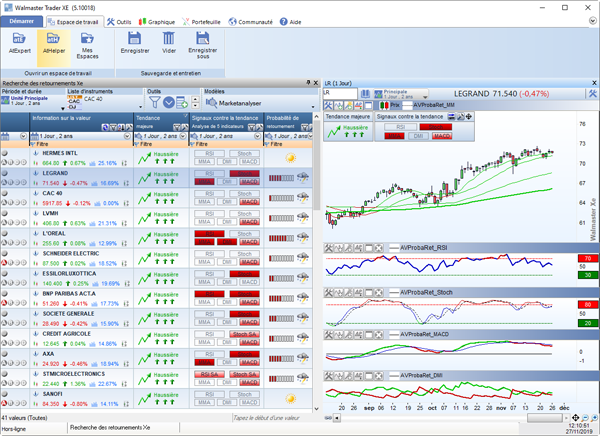Viewport: 600px width, 436px height.
Task: Pin the Recherche des retournements Xe panel
Action: pyautogui.click(x=308, y=83)
